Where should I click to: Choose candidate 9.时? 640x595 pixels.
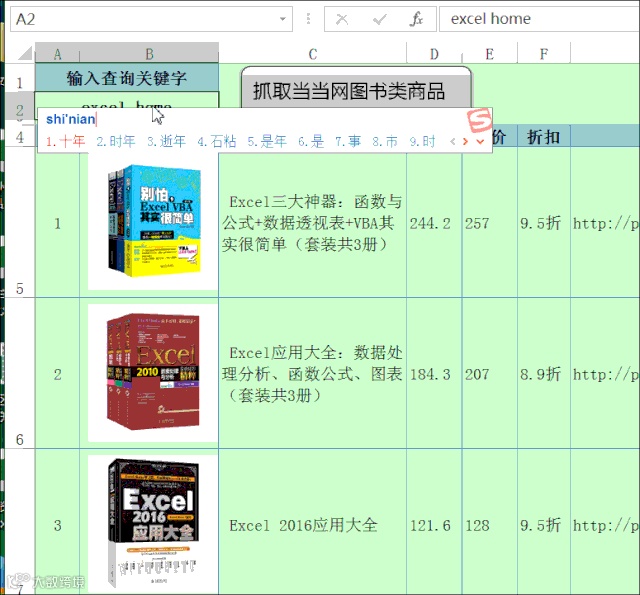422,141
